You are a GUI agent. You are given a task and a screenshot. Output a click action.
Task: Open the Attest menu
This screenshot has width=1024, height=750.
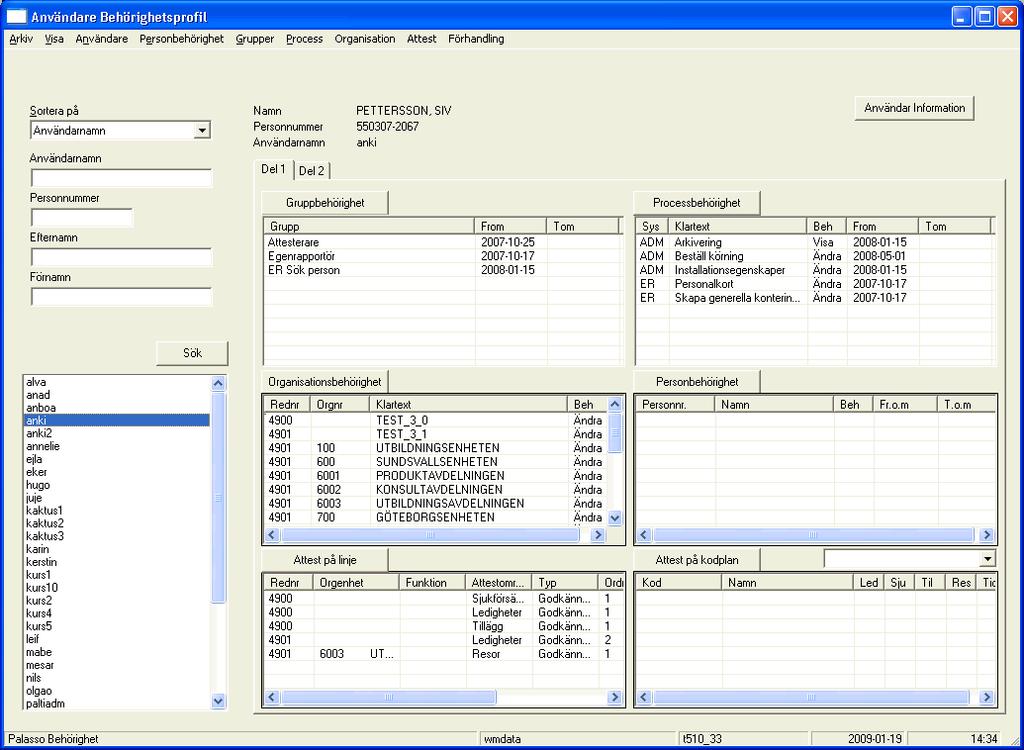421,39
